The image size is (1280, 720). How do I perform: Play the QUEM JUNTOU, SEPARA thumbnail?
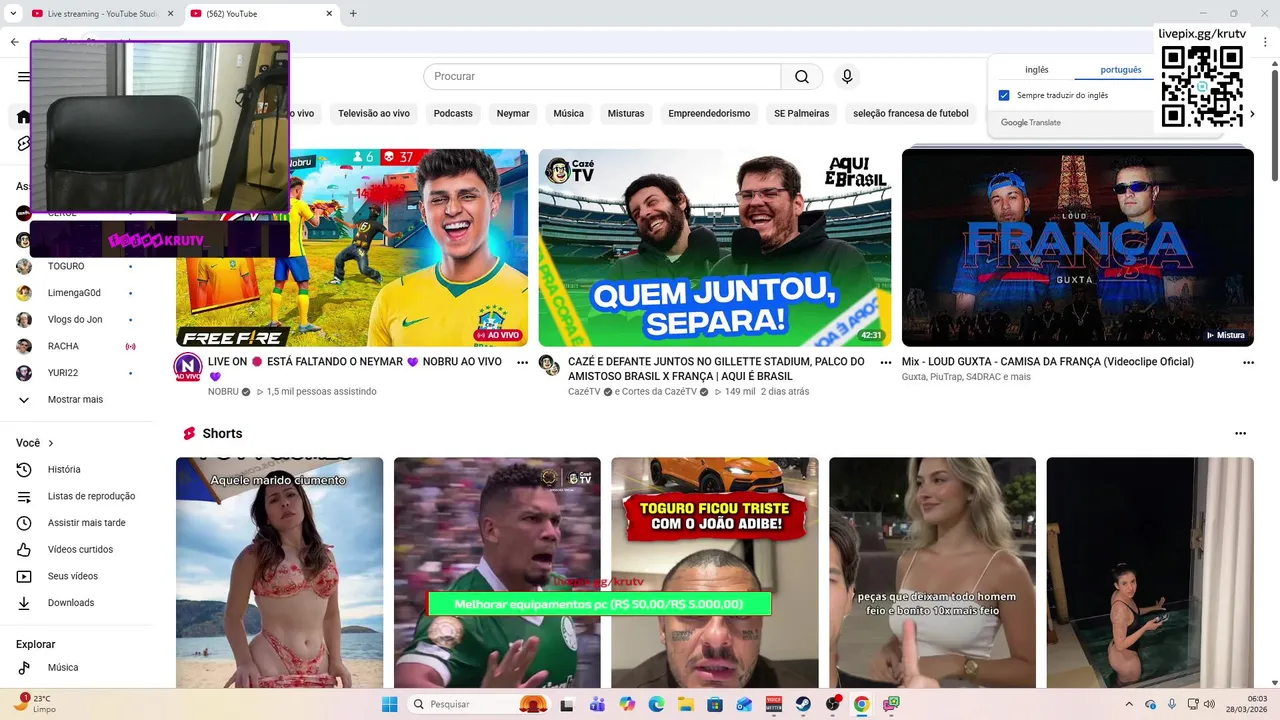[715, 248]
